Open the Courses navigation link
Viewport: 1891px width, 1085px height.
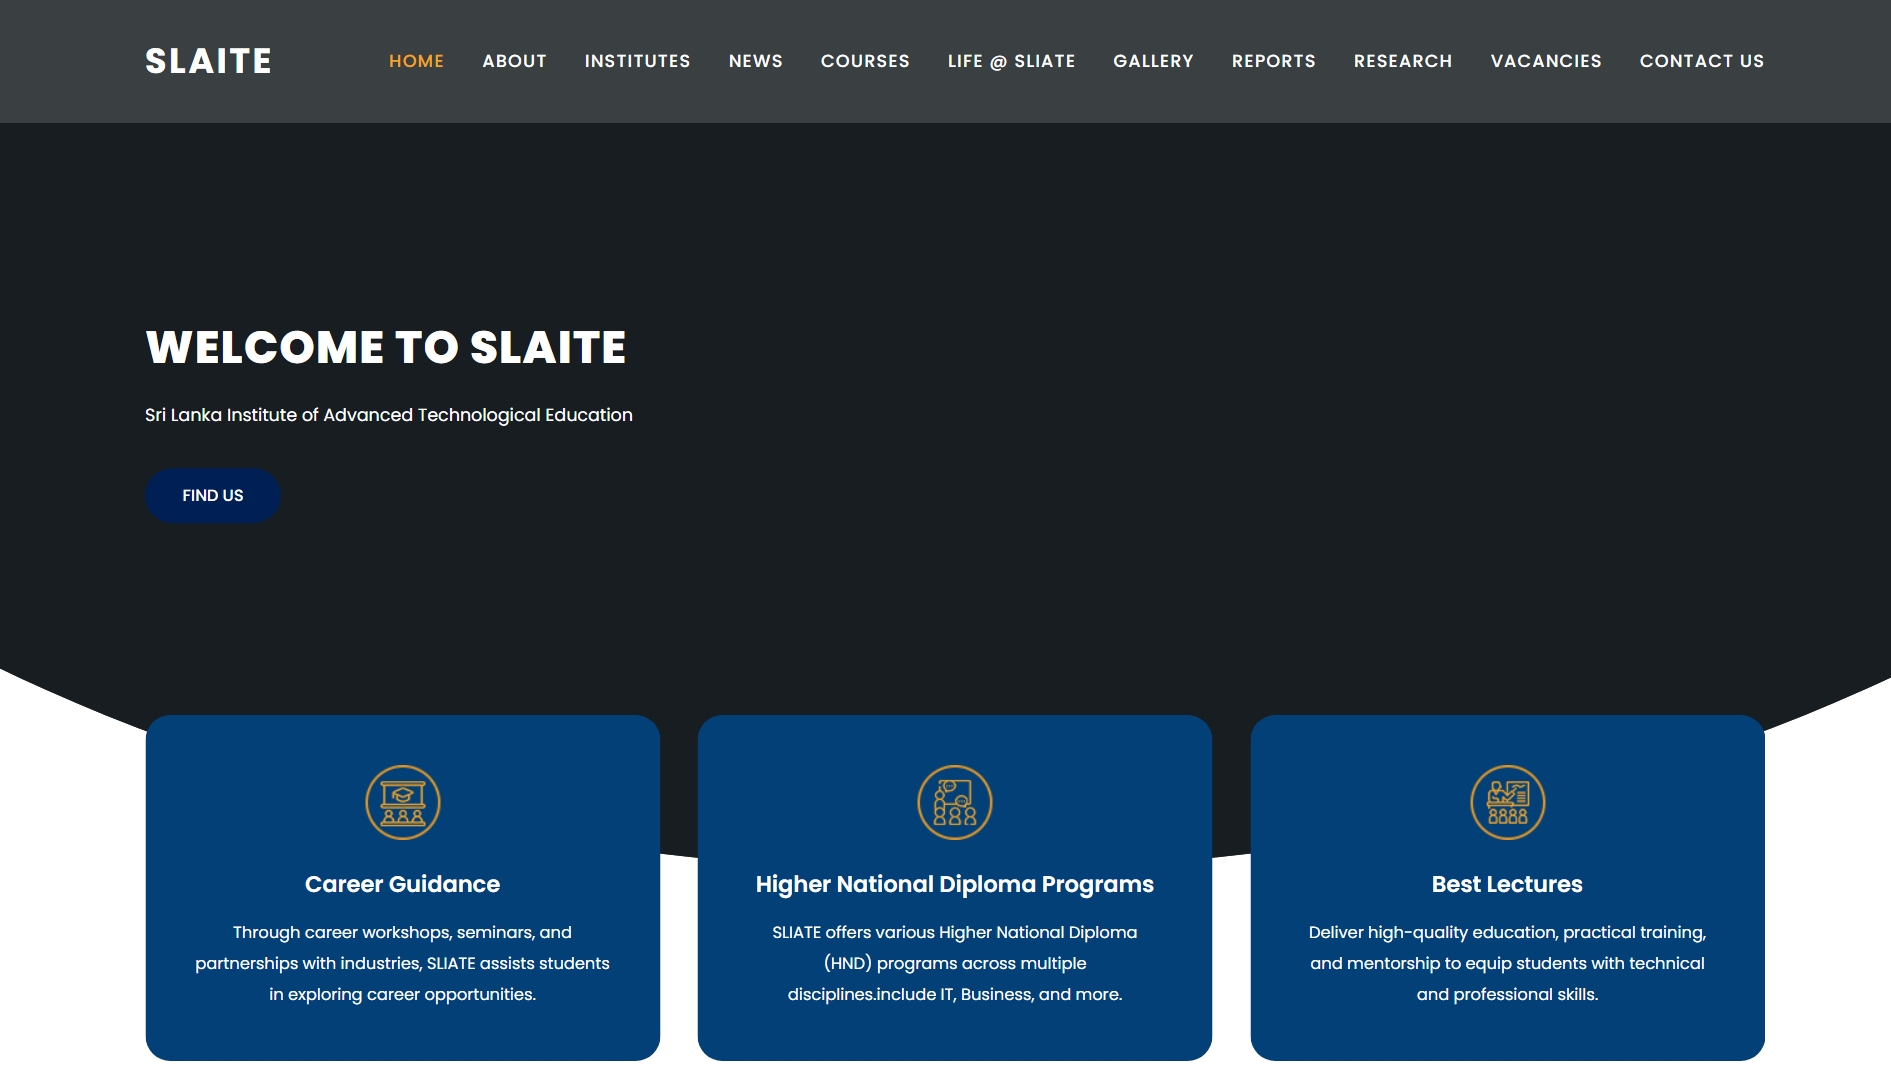click(x=865, y=61)
